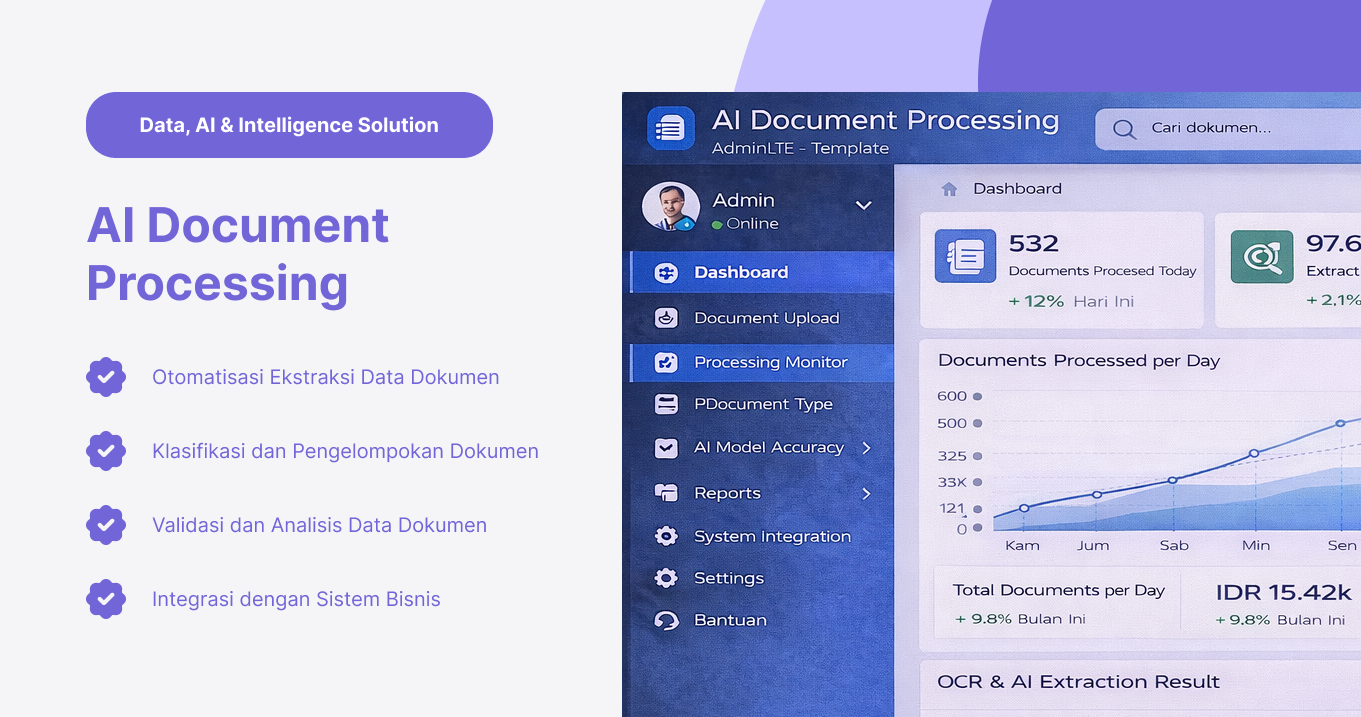1361x717 pixels.
Task: Click the System Integration gear icon
Action: pyautogui.click(x=666, y=536)
